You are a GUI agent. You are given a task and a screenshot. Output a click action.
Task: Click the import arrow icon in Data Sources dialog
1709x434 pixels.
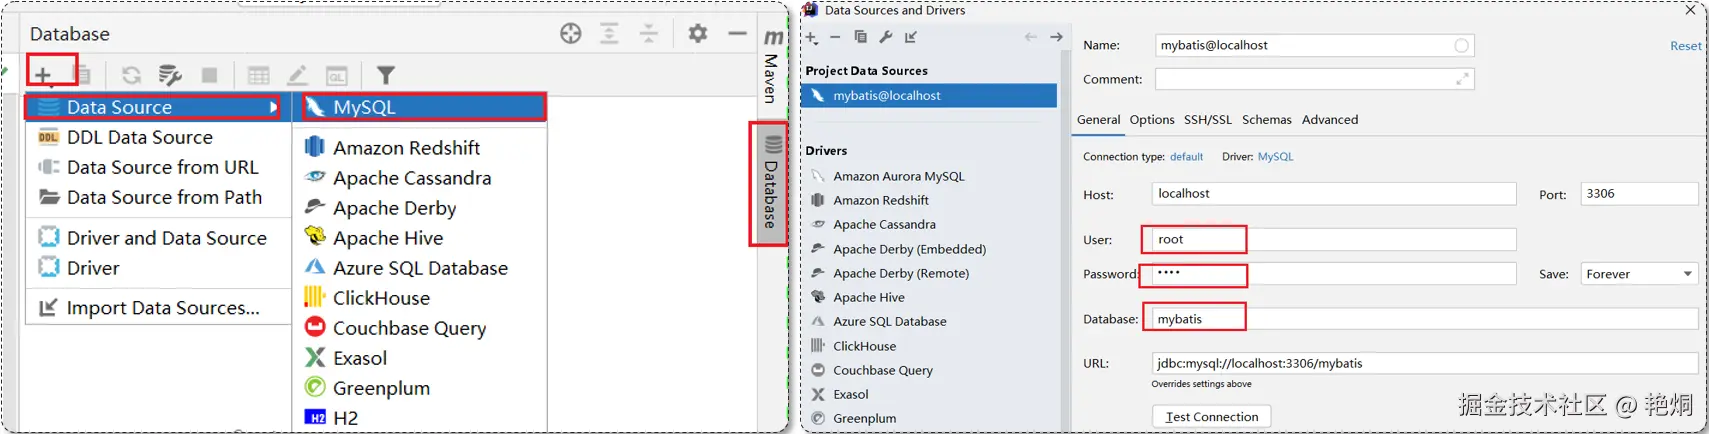click(x=910, y=37)
